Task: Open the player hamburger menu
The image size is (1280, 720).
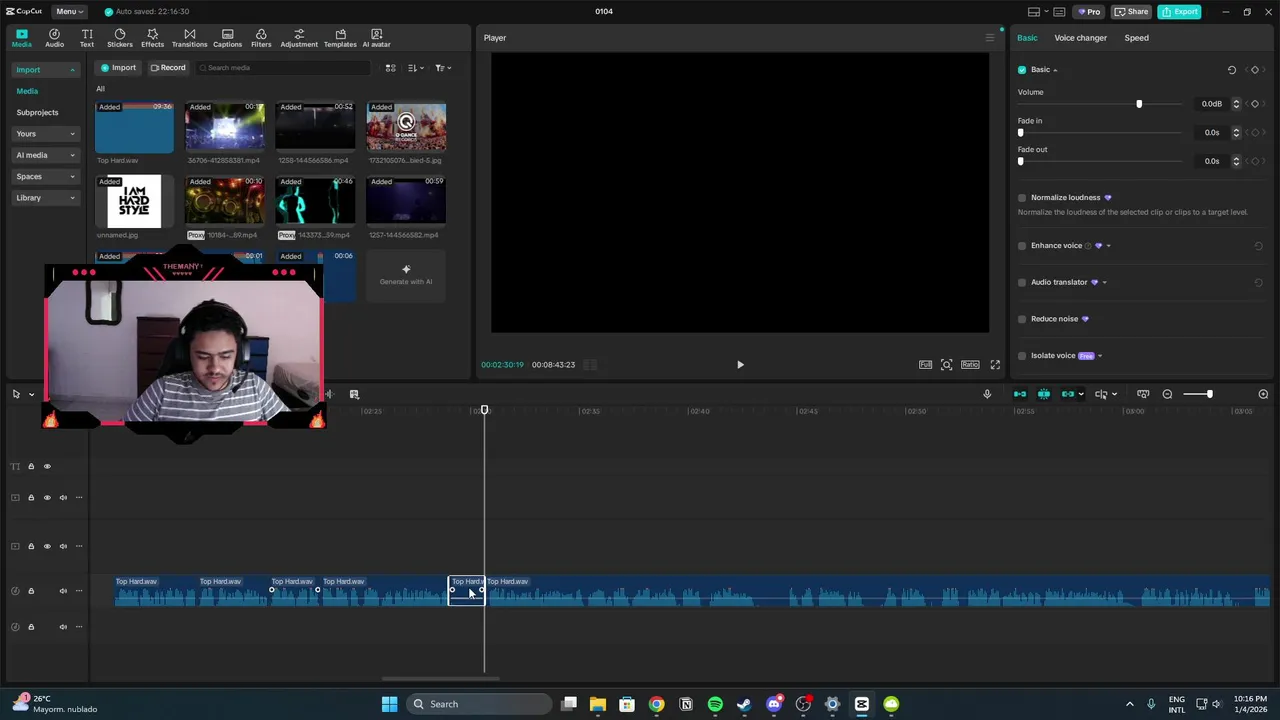Action: click(x=990, y=38)
